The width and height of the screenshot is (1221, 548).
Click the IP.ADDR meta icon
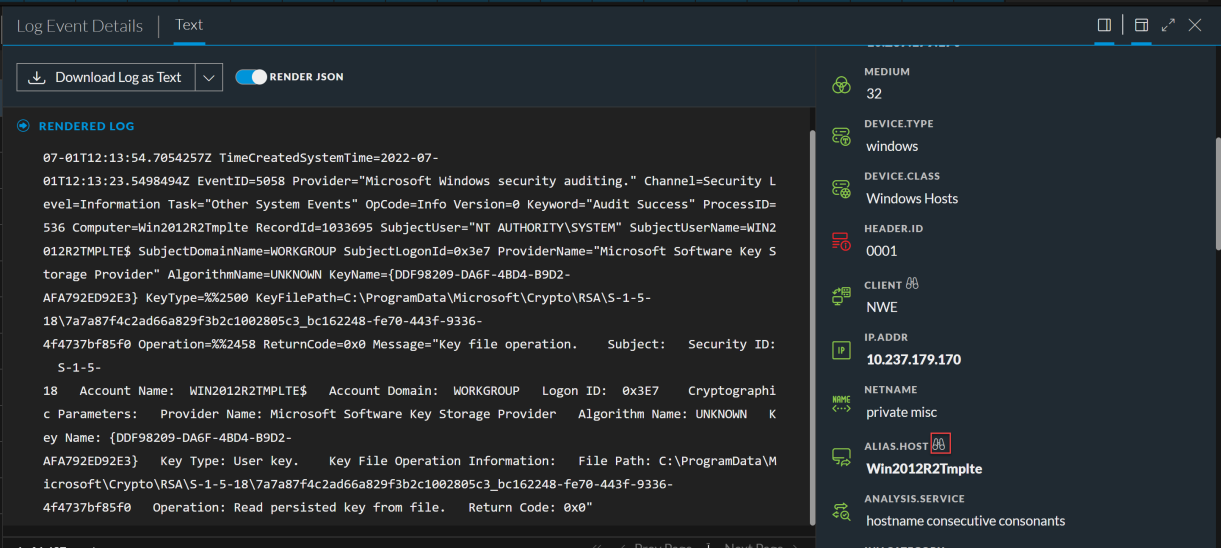pyautogui.click(x=841, y=350)
